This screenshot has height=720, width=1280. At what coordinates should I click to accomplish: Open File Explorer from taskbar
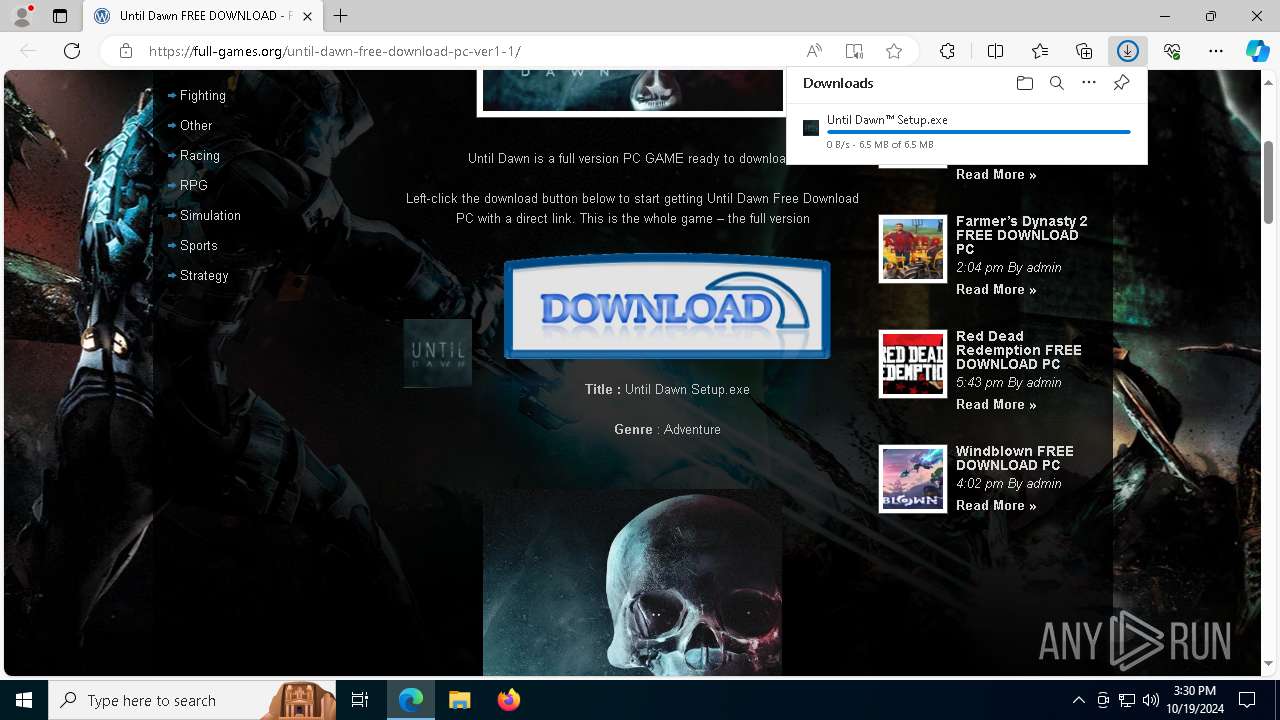[459, 700]
